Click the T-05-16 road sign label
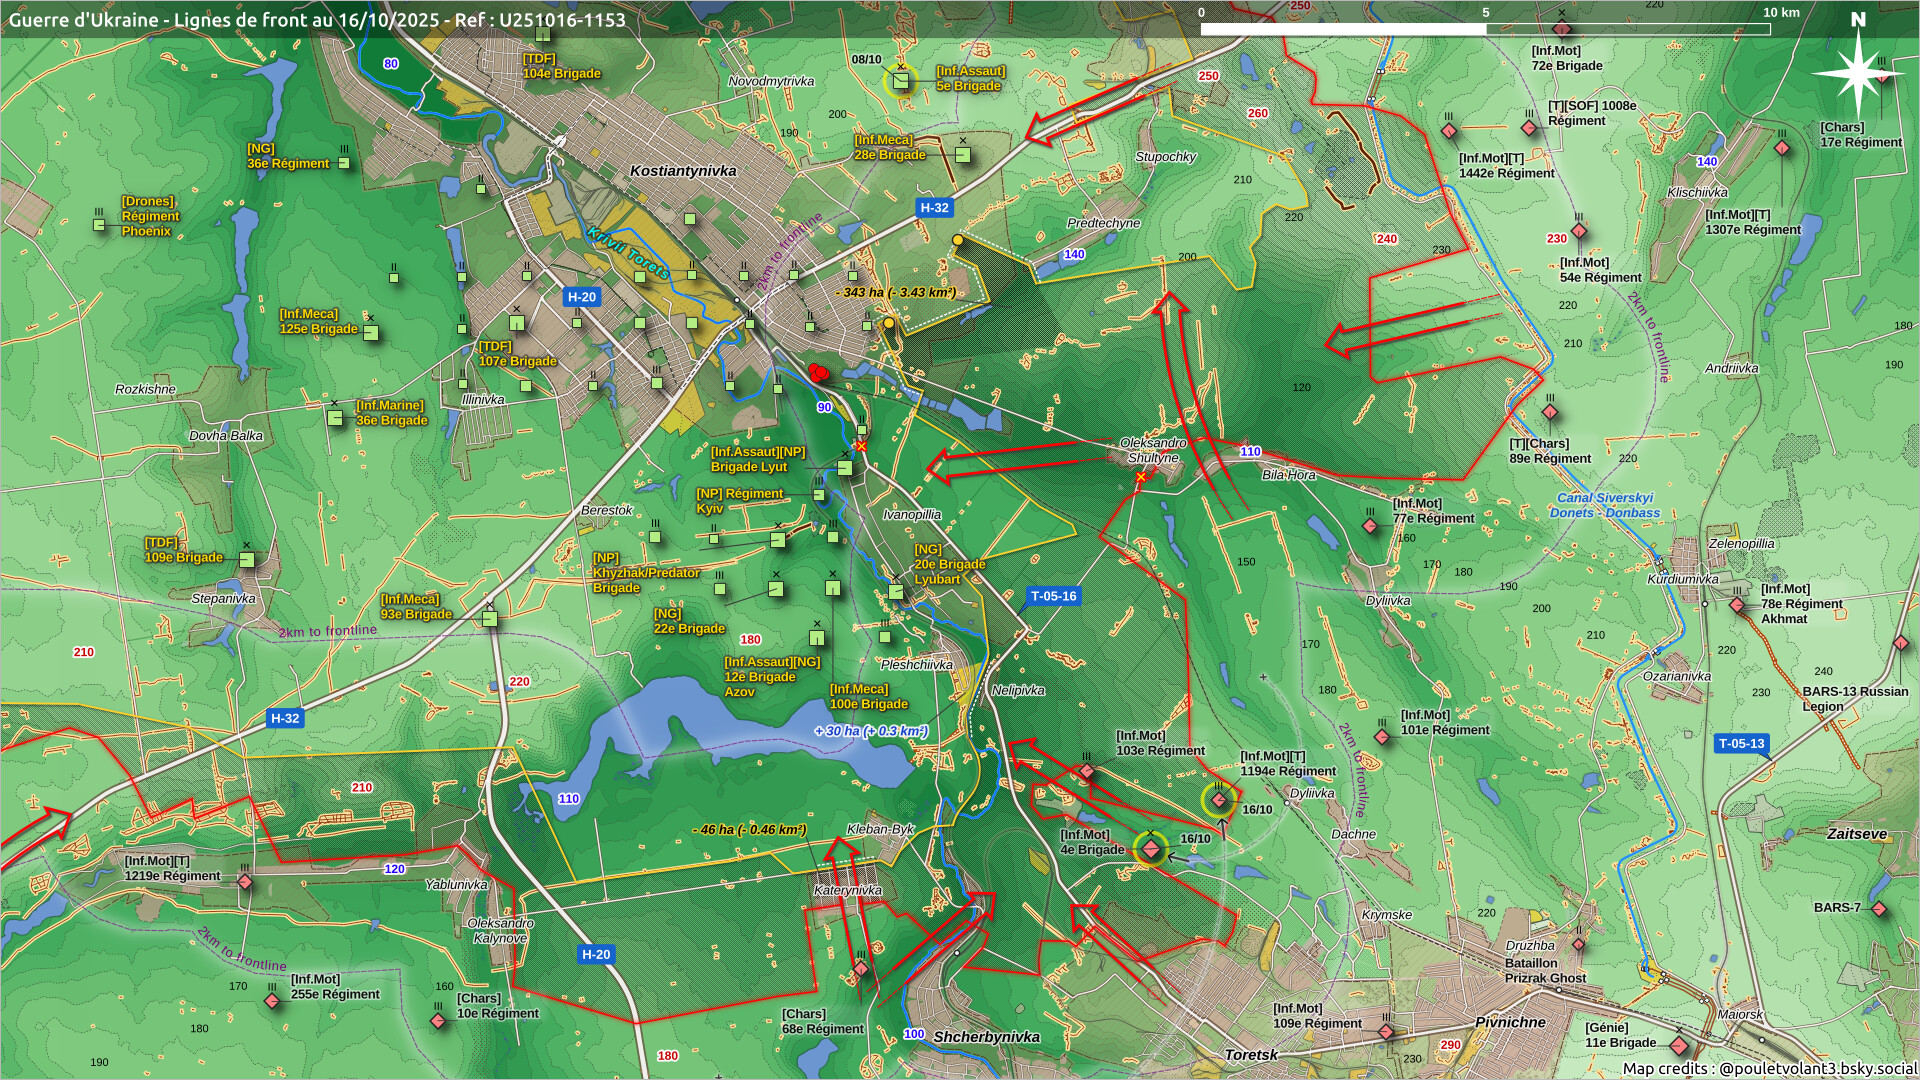1920x1080 pixels. 1053,596
